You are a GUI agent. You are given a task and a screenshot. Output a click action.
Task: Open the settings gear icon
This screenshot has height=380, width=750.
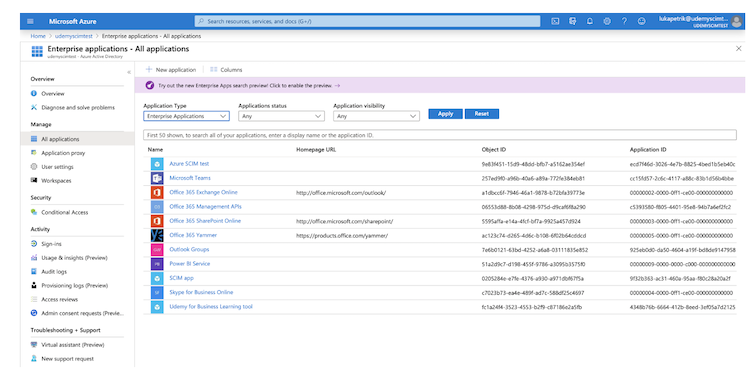(607, 21)
